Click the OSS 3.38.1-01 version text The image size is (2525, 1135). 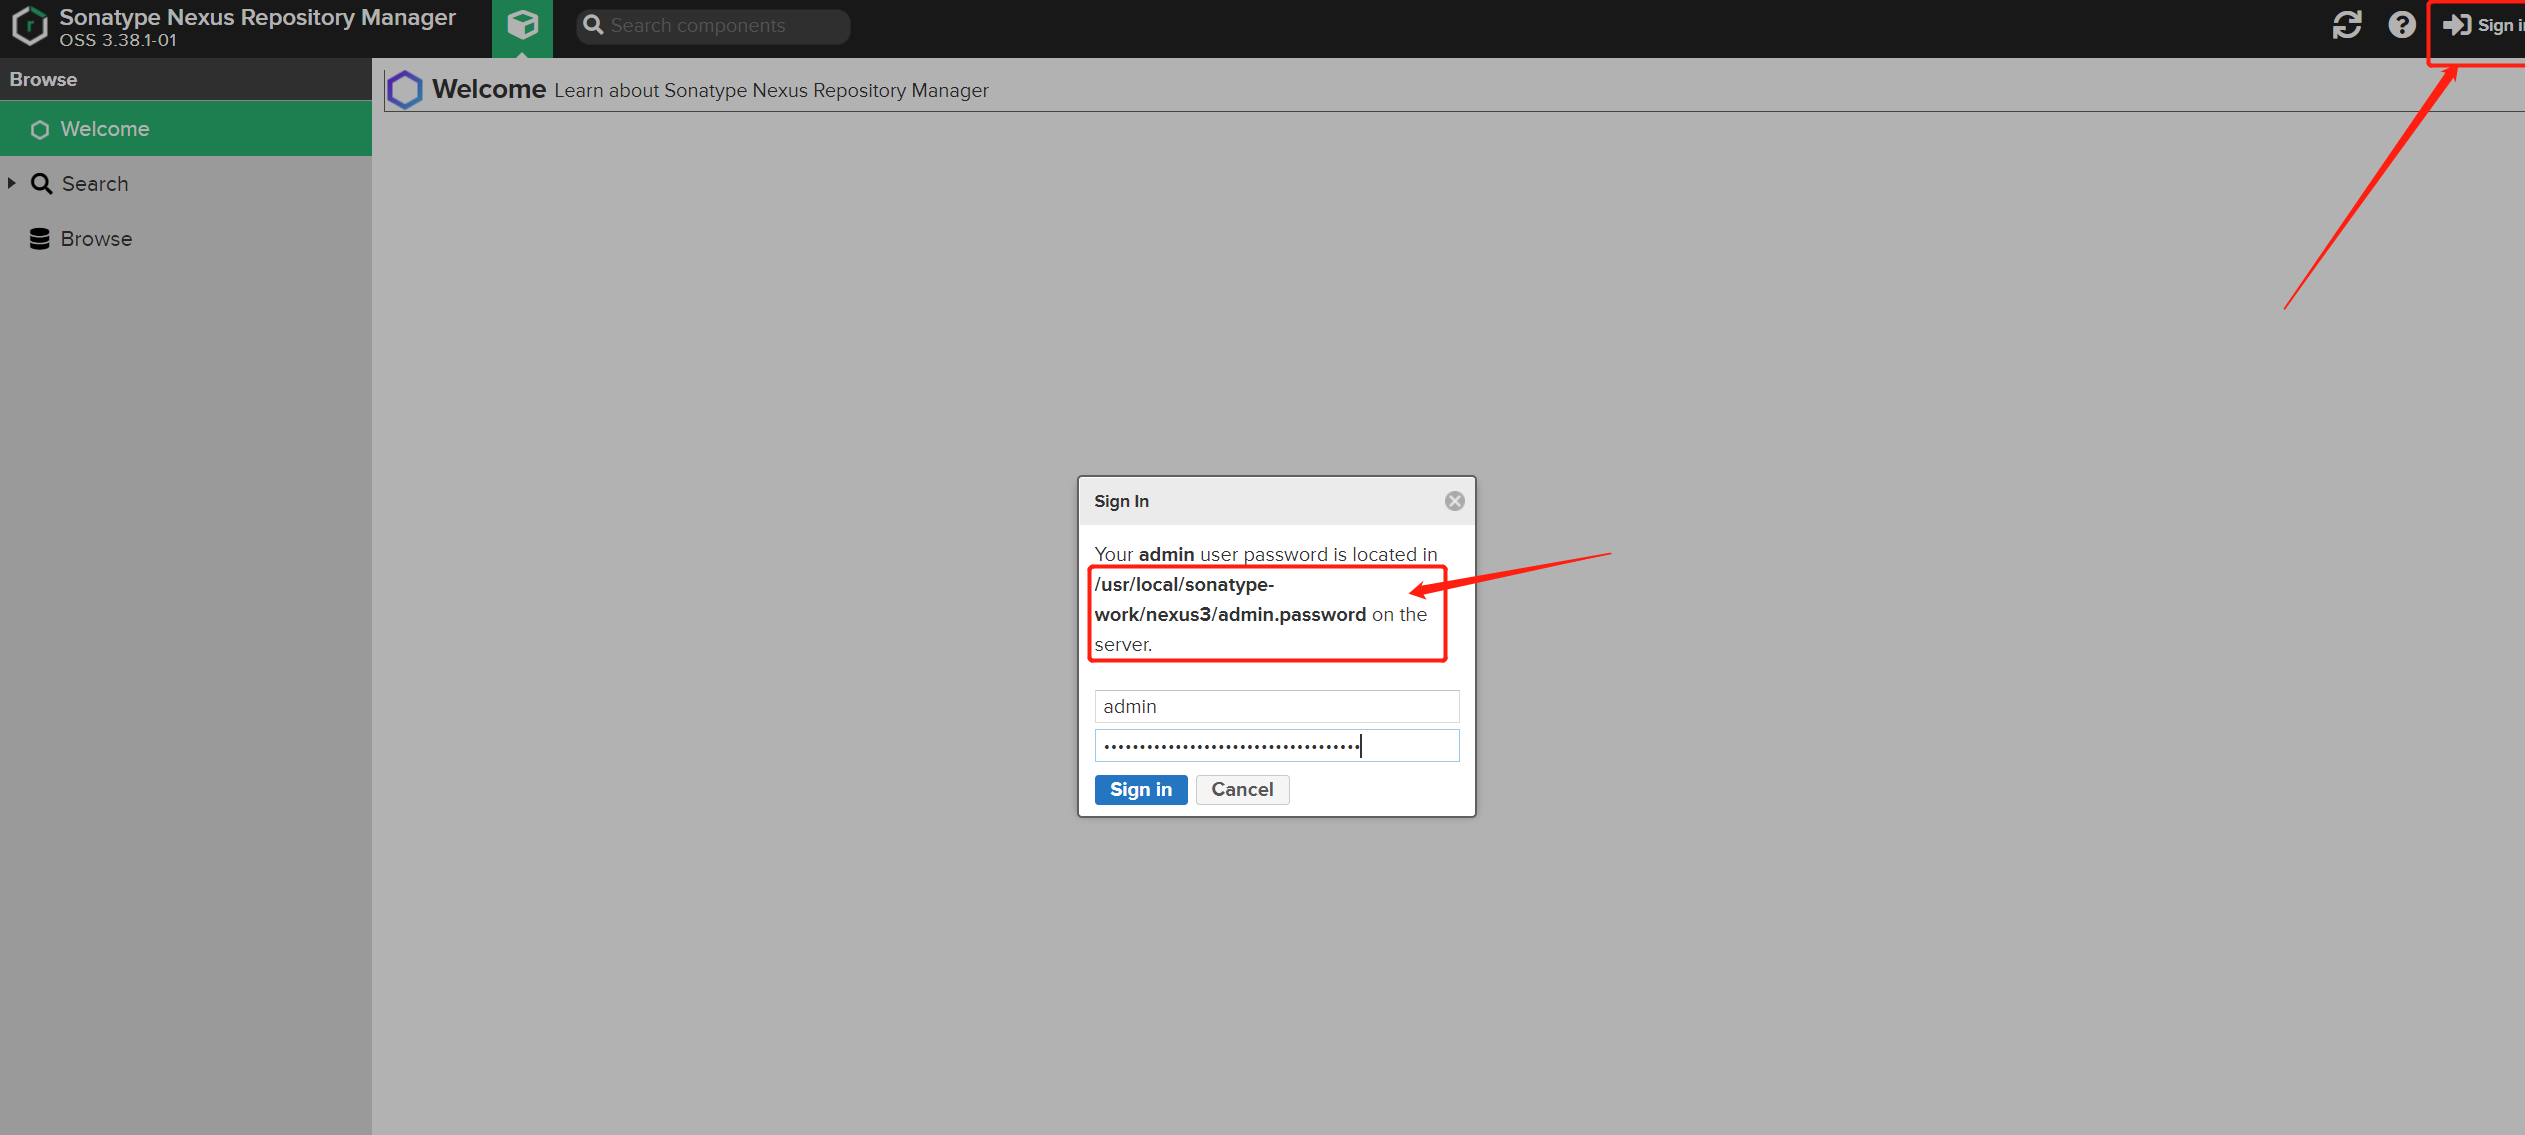(x=118, y=40)
